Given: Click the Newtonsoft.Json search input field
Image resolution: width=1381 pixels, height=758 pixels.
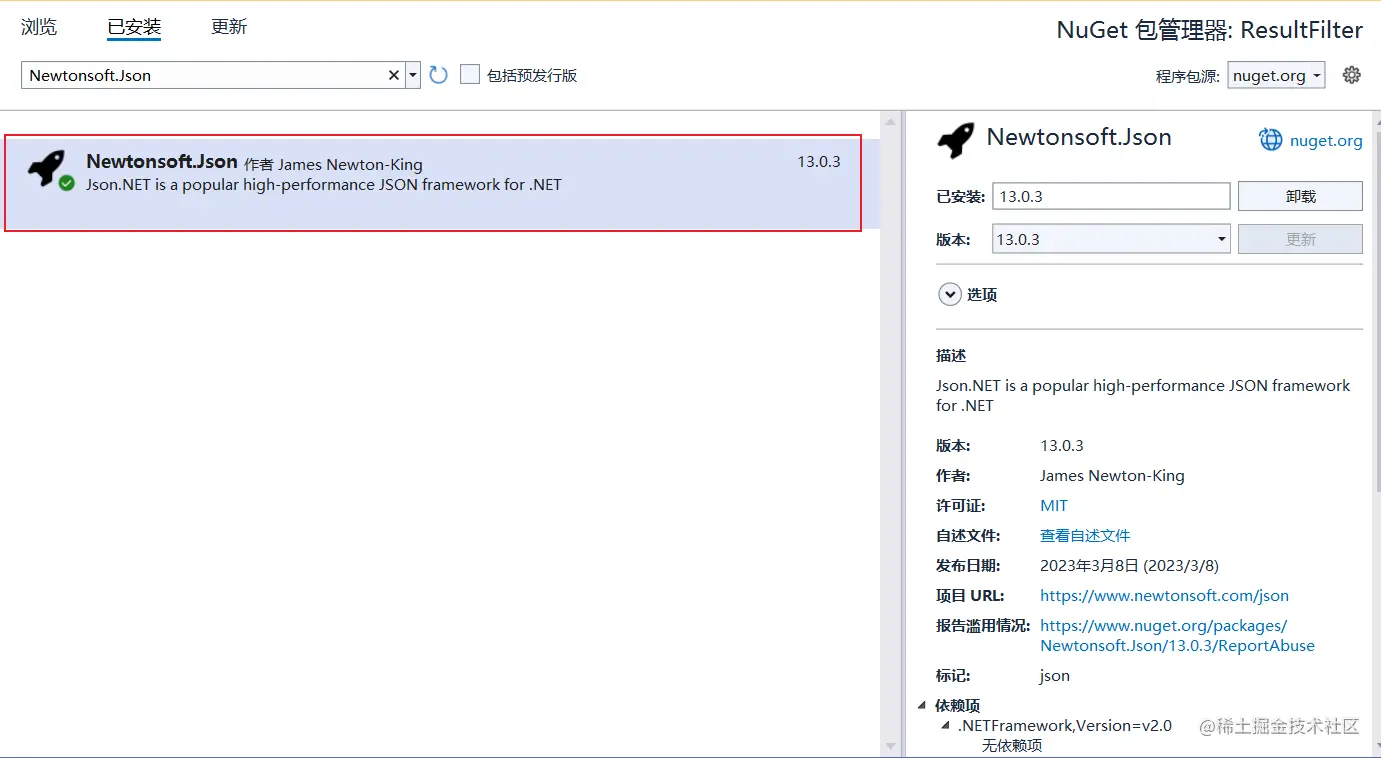Looking at the screenshot, I should pos(204,75).
